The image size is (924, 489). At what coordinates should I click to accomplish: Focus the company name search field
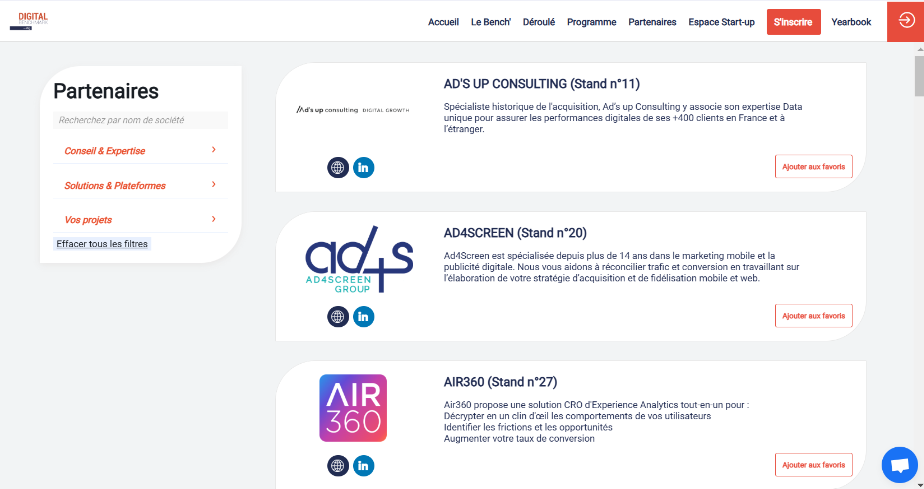(140, 120)
